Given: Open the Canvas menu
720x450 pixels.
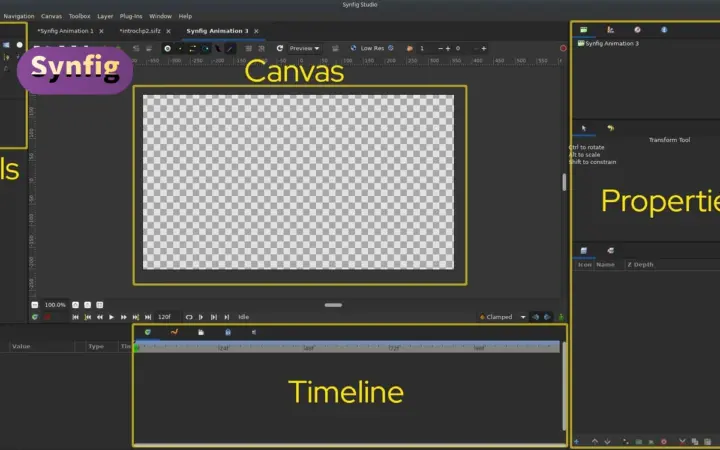Looking at the screenshot, I should tap(51, 16).
